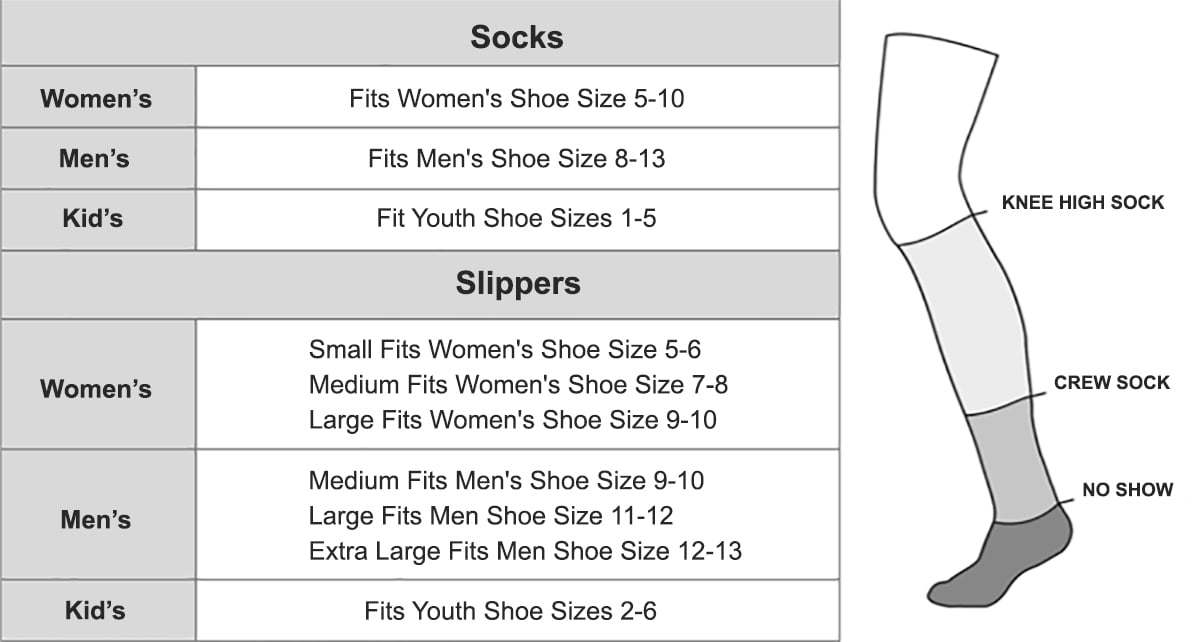Click the KNEE HIGH SOCK label

coord(1083,203)
